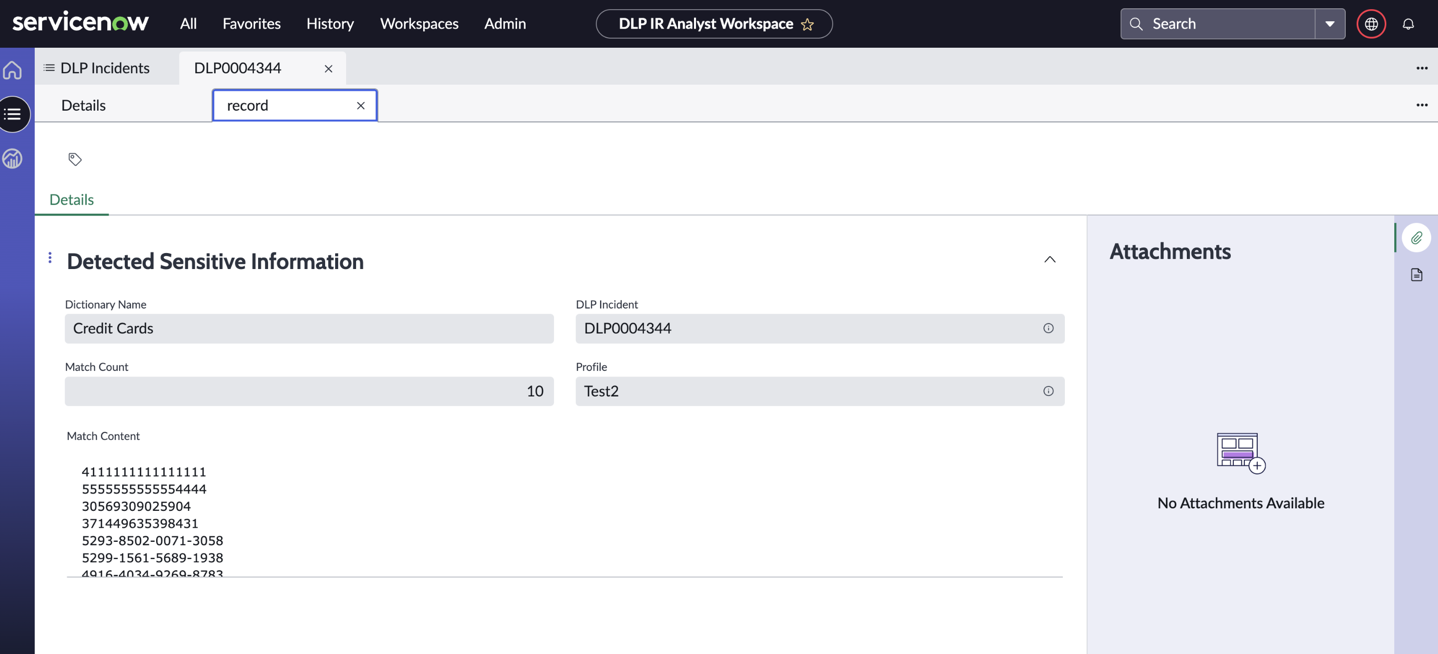This screenshot has width=1438, height=654.
Task: Open the section vertical dots menu
Action: tap(50, 258)
